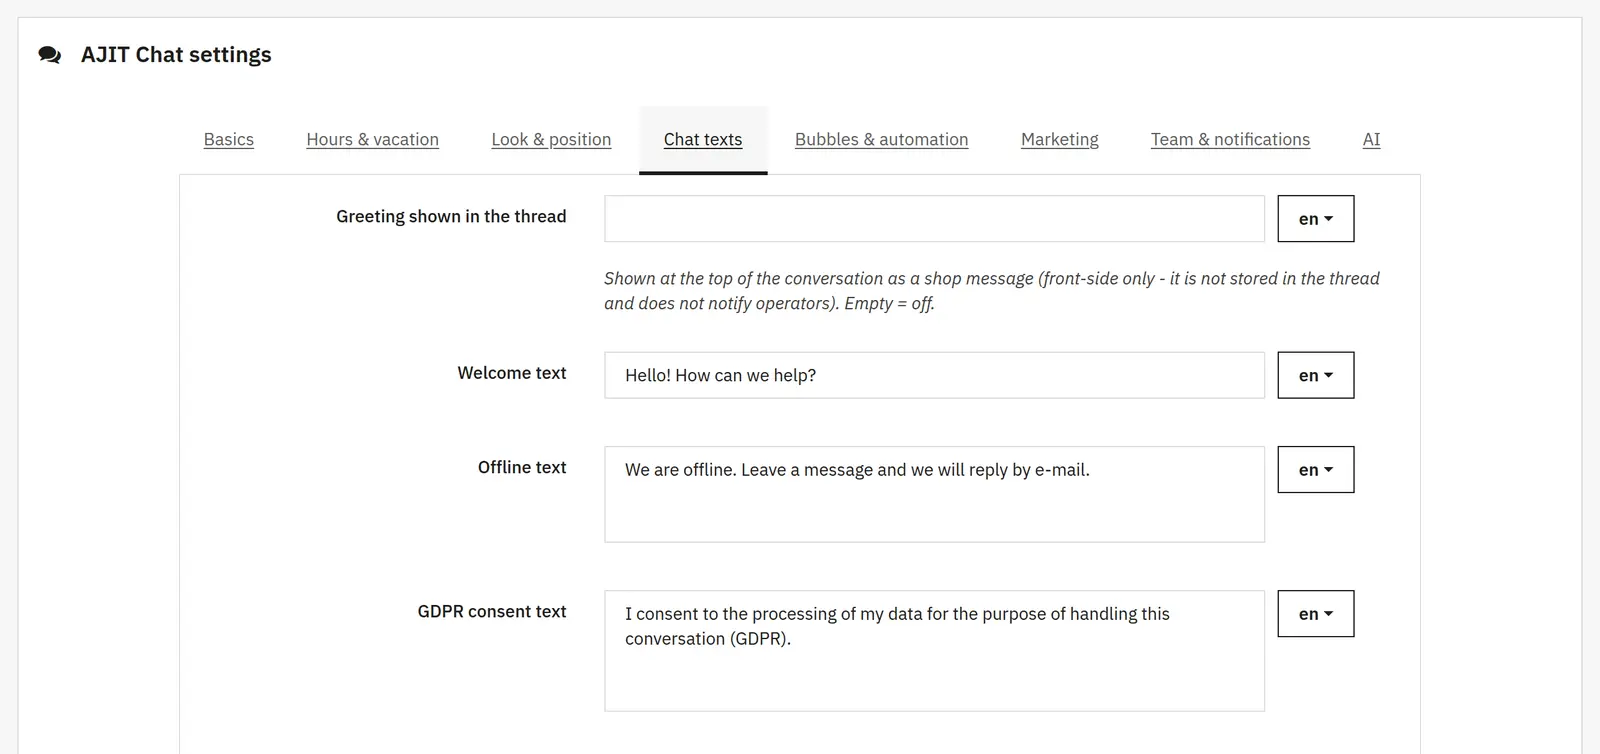Screen dimensions: 1600x754
Task: Go to Look & position tab
Action: coord(551,139)
